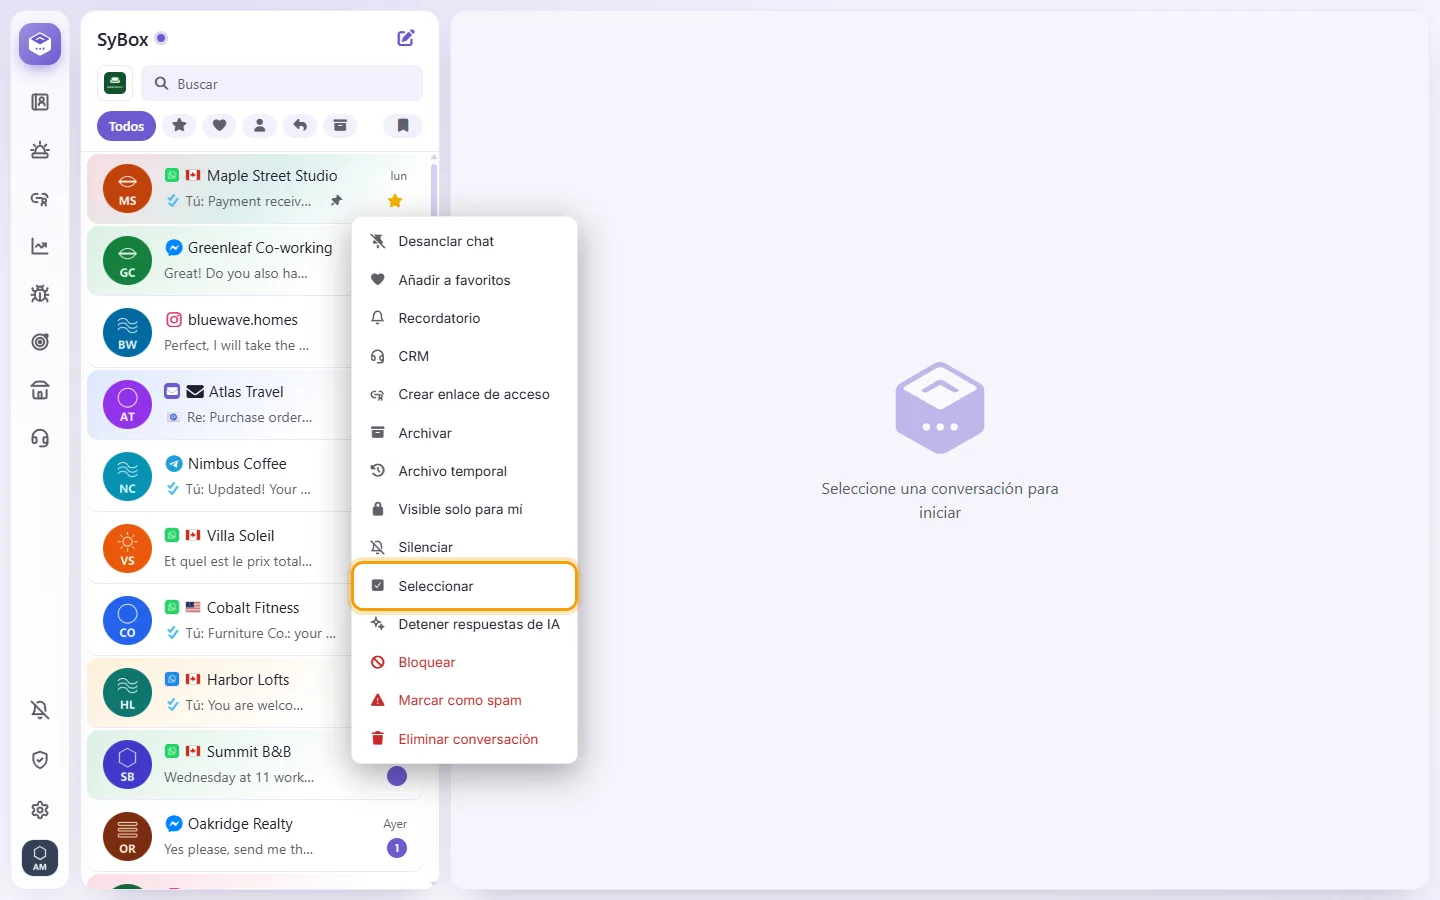Click the green account selector icon beside search
Viewport: 1440px width, 900px height.
pyautogui.click(x=115, y=83)
